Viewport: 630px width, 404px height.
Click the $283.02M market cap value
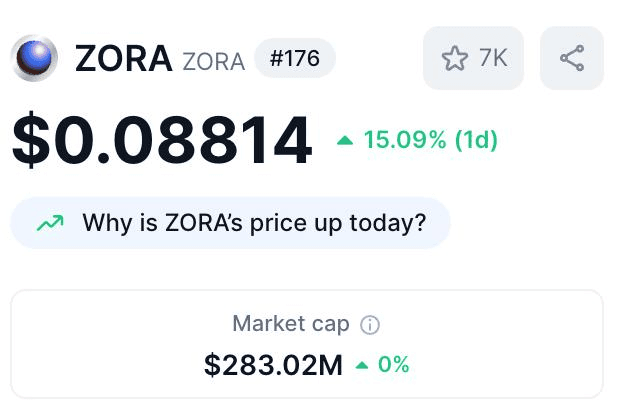[273, 365]
